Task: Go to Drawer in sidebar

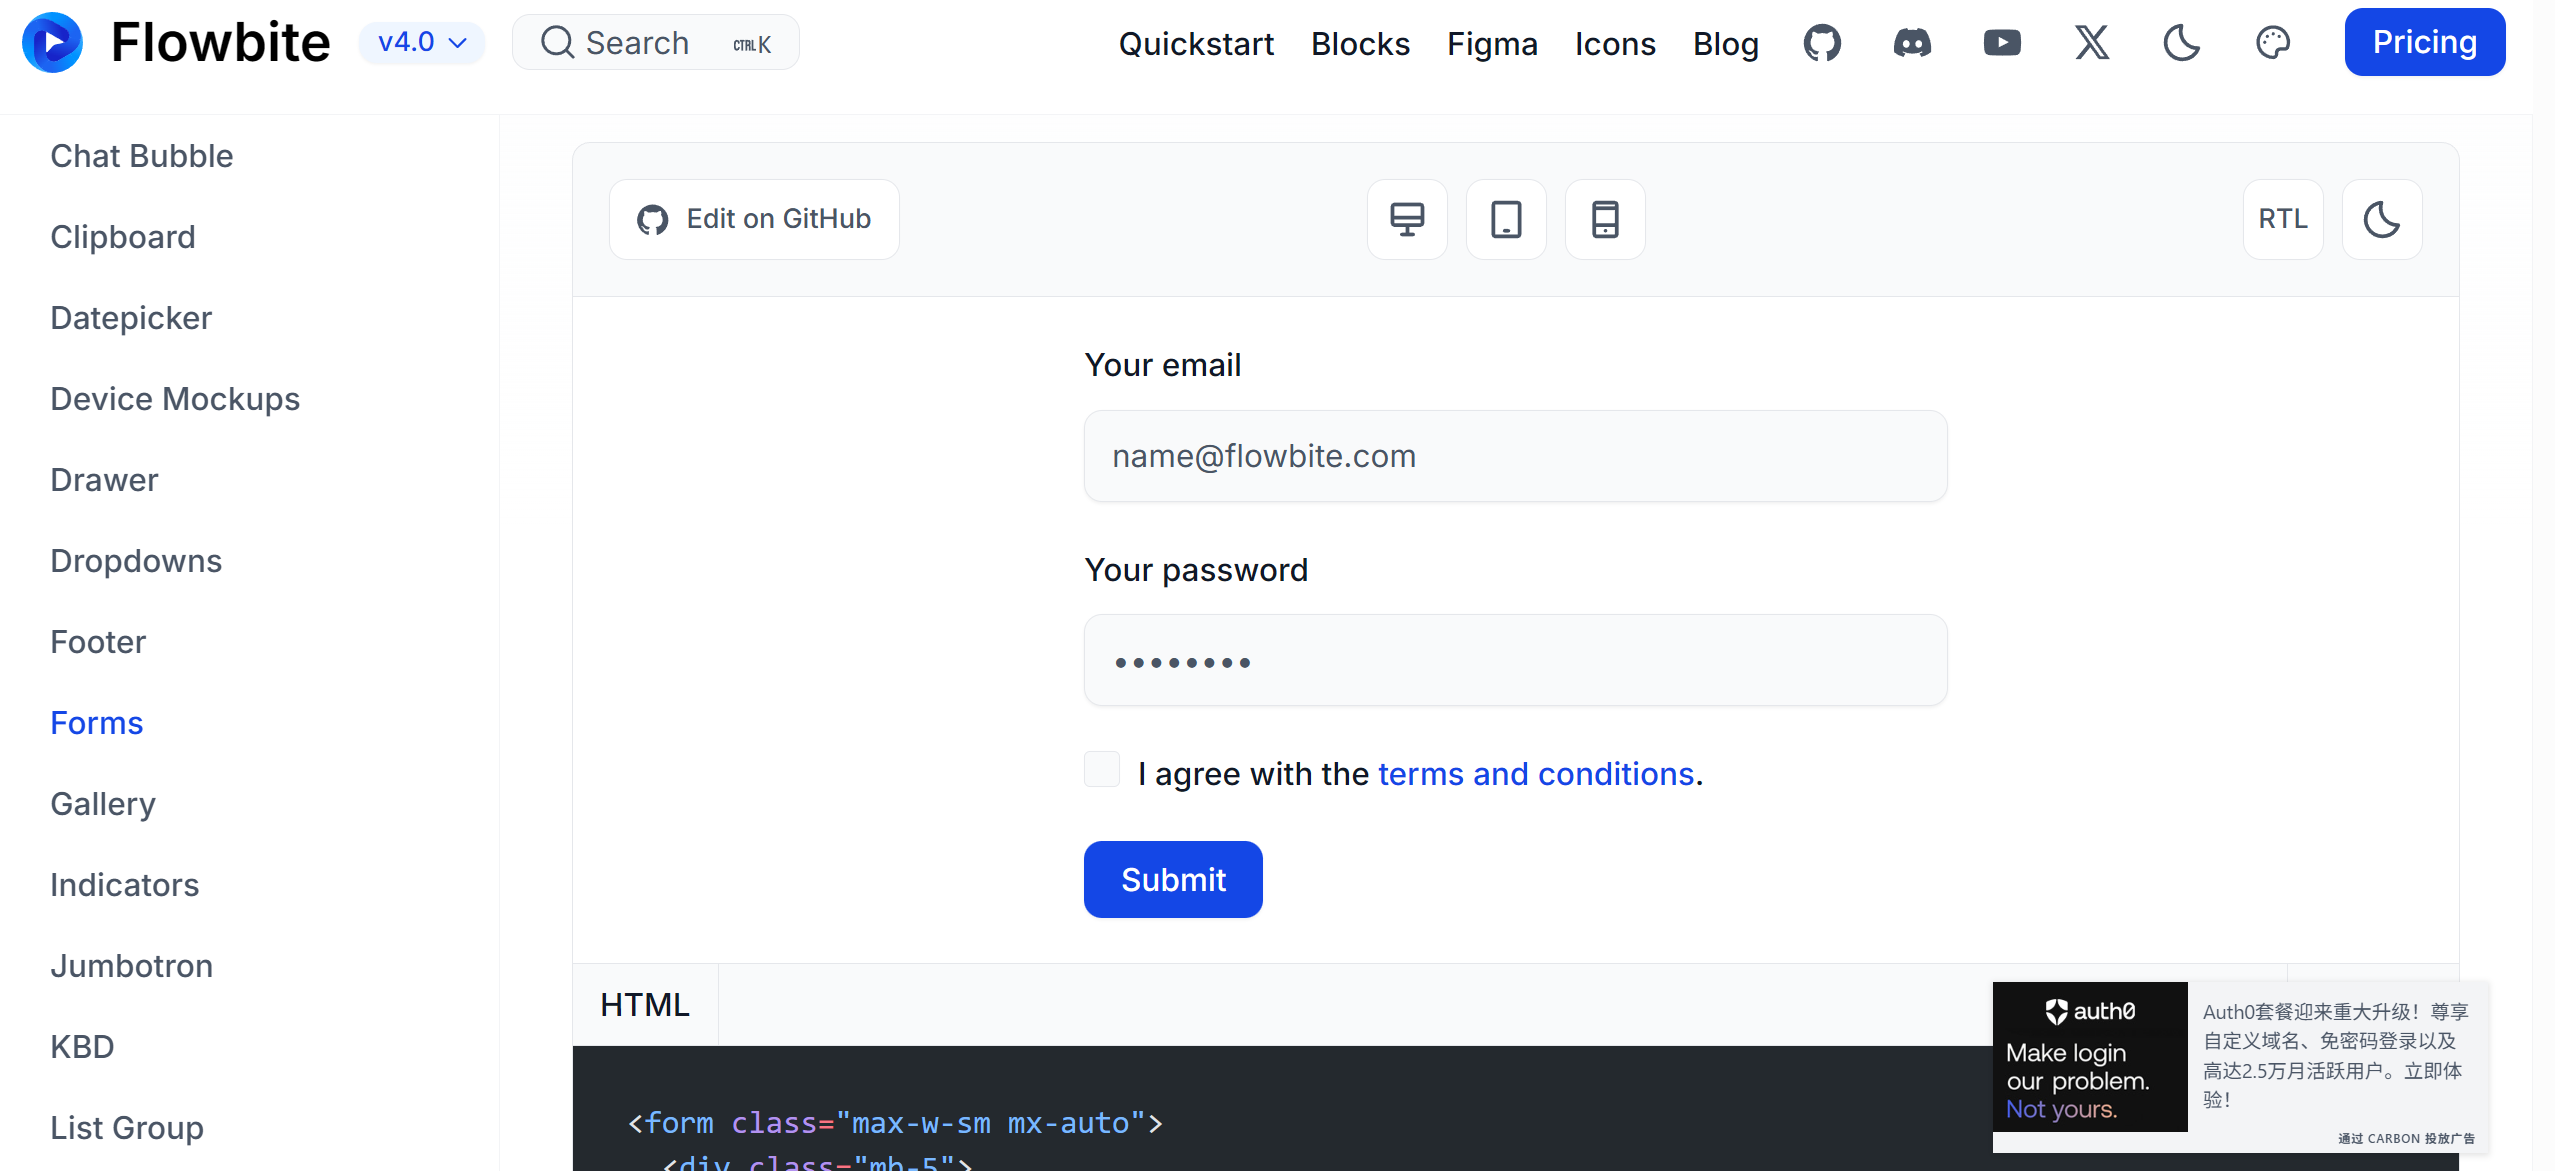Action: pyautogui.click(x=104, y=480)
